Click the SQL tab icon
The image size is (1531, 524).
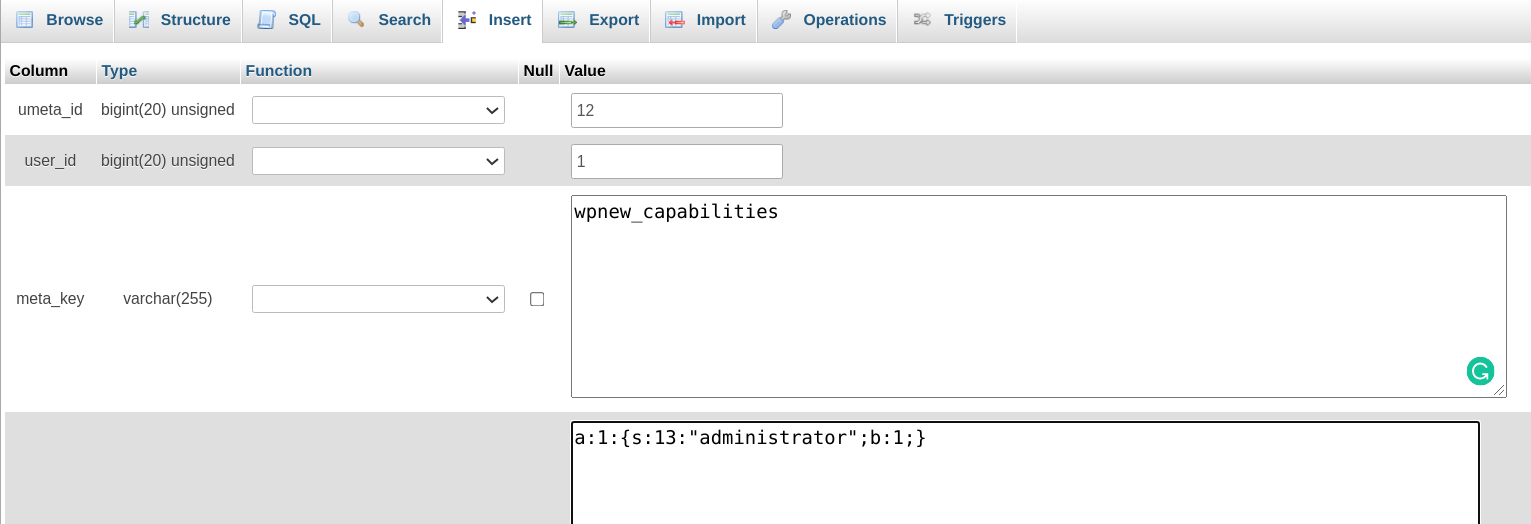click(x=267, y=20)
